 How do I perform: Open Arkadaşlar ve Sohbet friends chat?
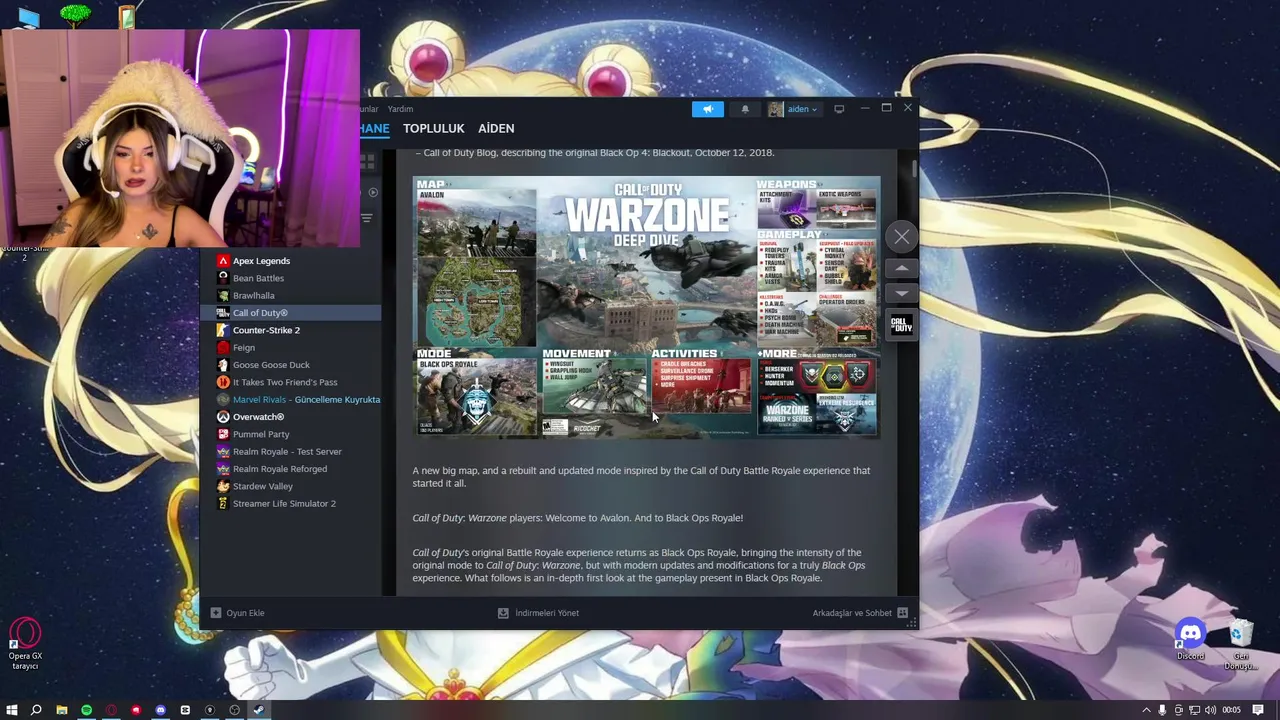tap(860, 613)
